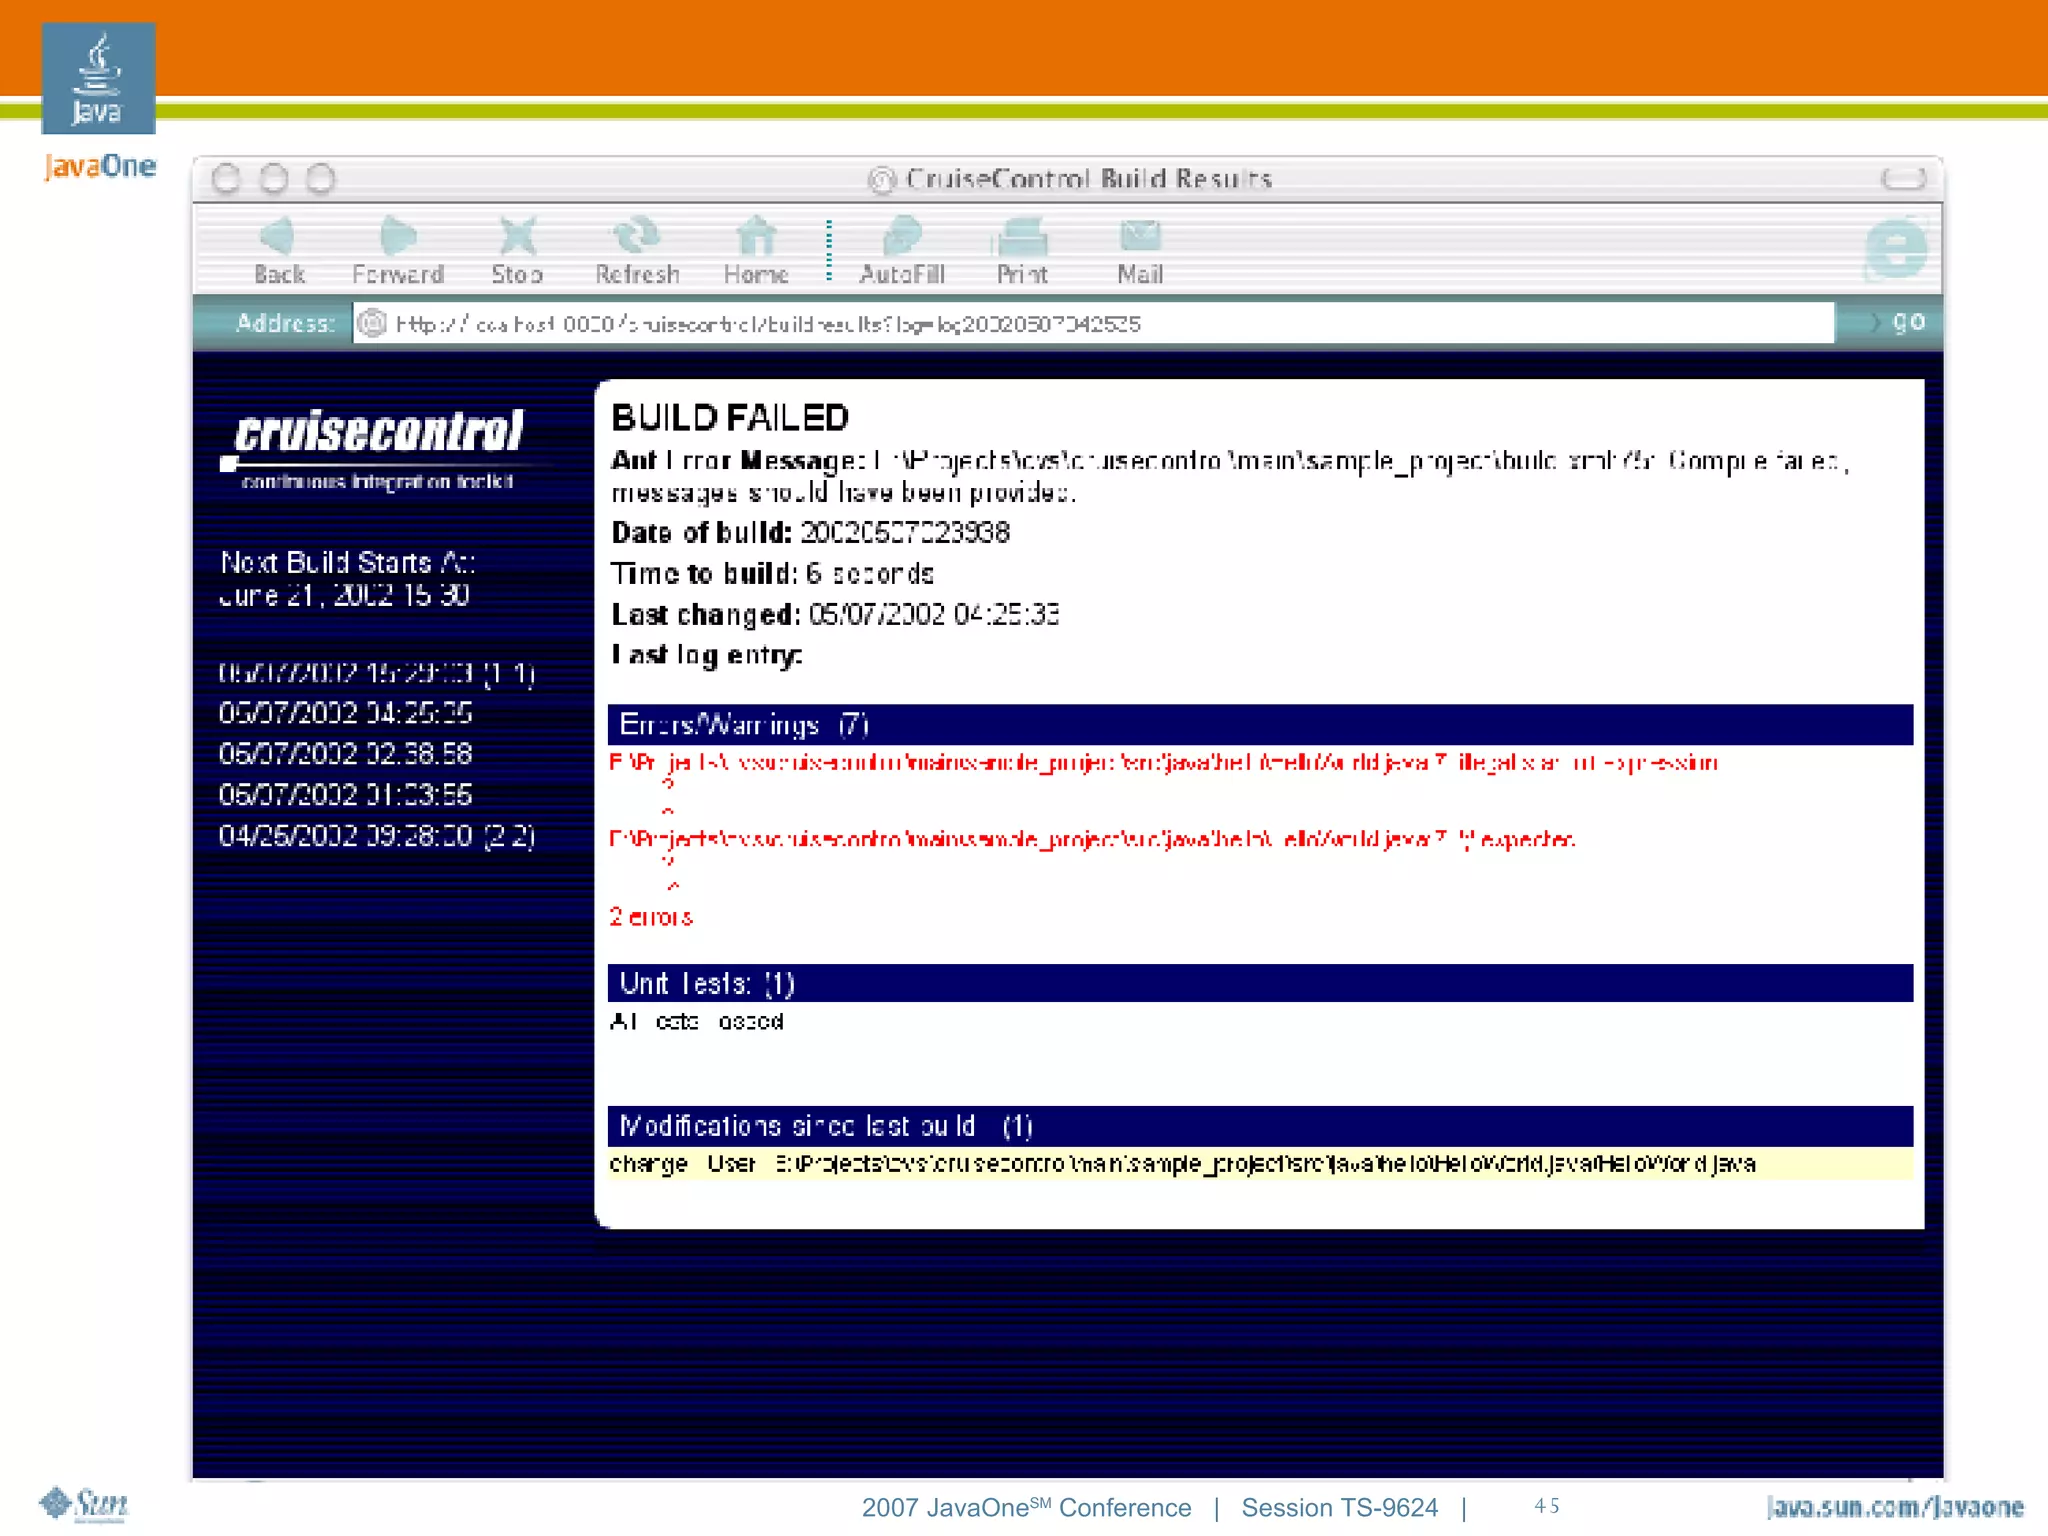2048x1536 pixels.
Task: Click the Back arrow toolbar icon
Action: point(277,237)
